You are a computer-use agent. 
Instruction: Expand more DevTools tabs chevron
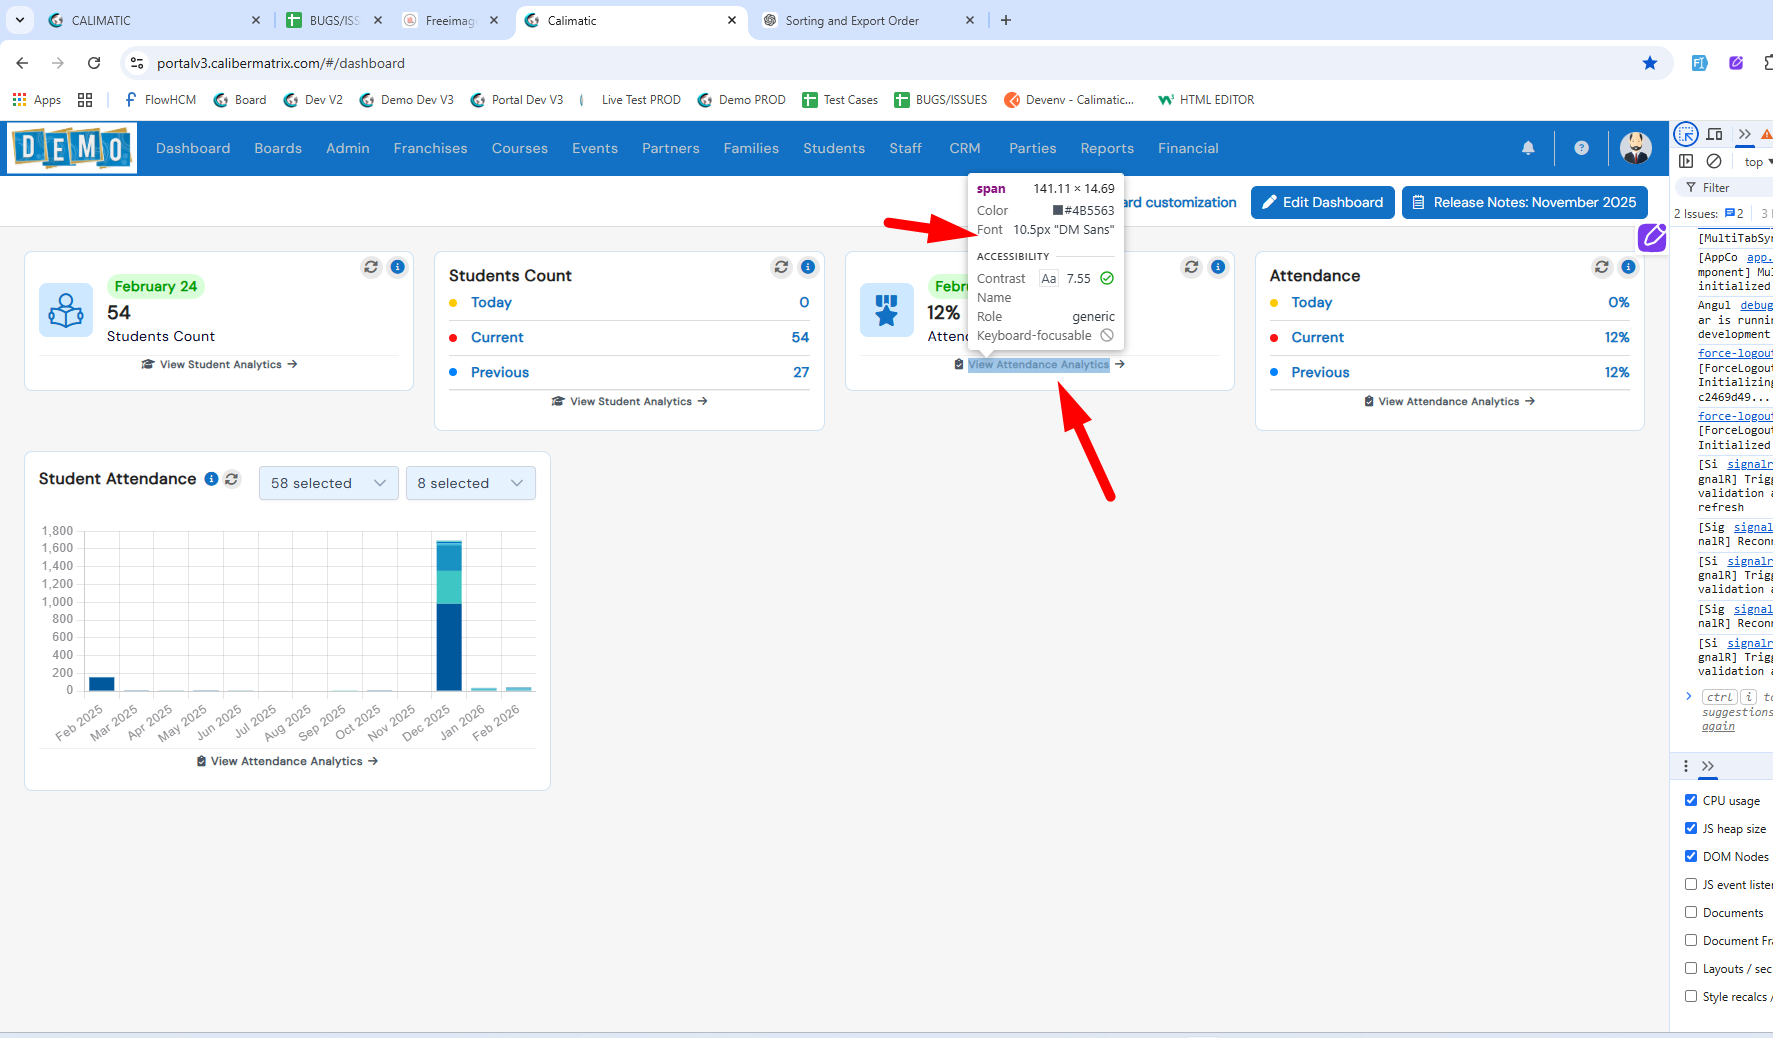click(1744, 134)
